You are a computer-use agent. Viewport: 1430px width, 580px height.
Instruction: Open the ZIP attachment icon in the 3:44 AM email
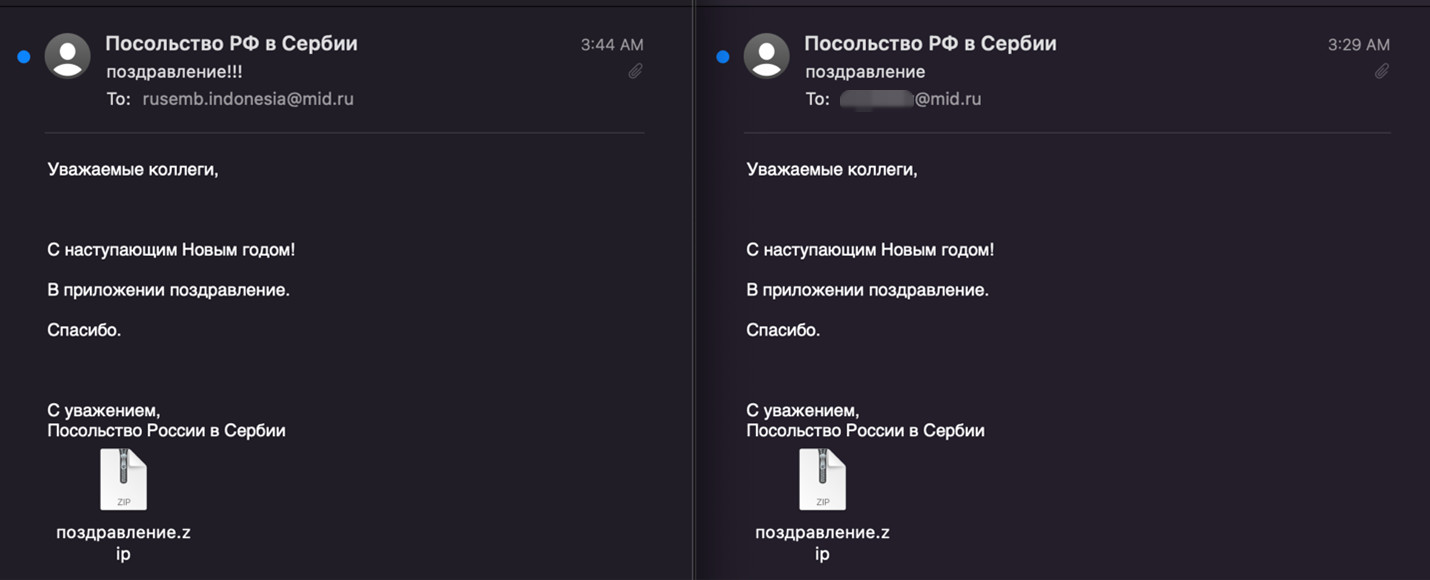click(123, 480)
